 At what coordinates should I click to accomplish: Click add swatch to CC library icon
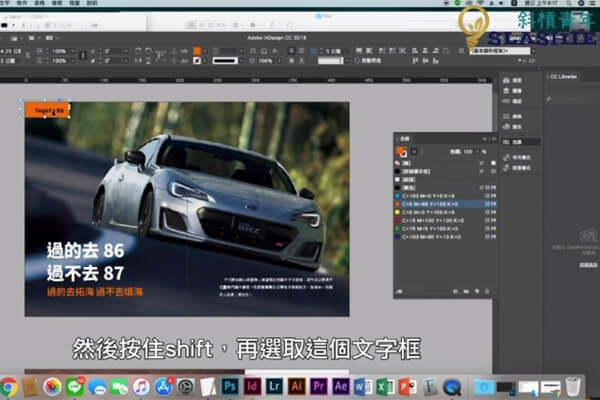click(x=400, y=292)
